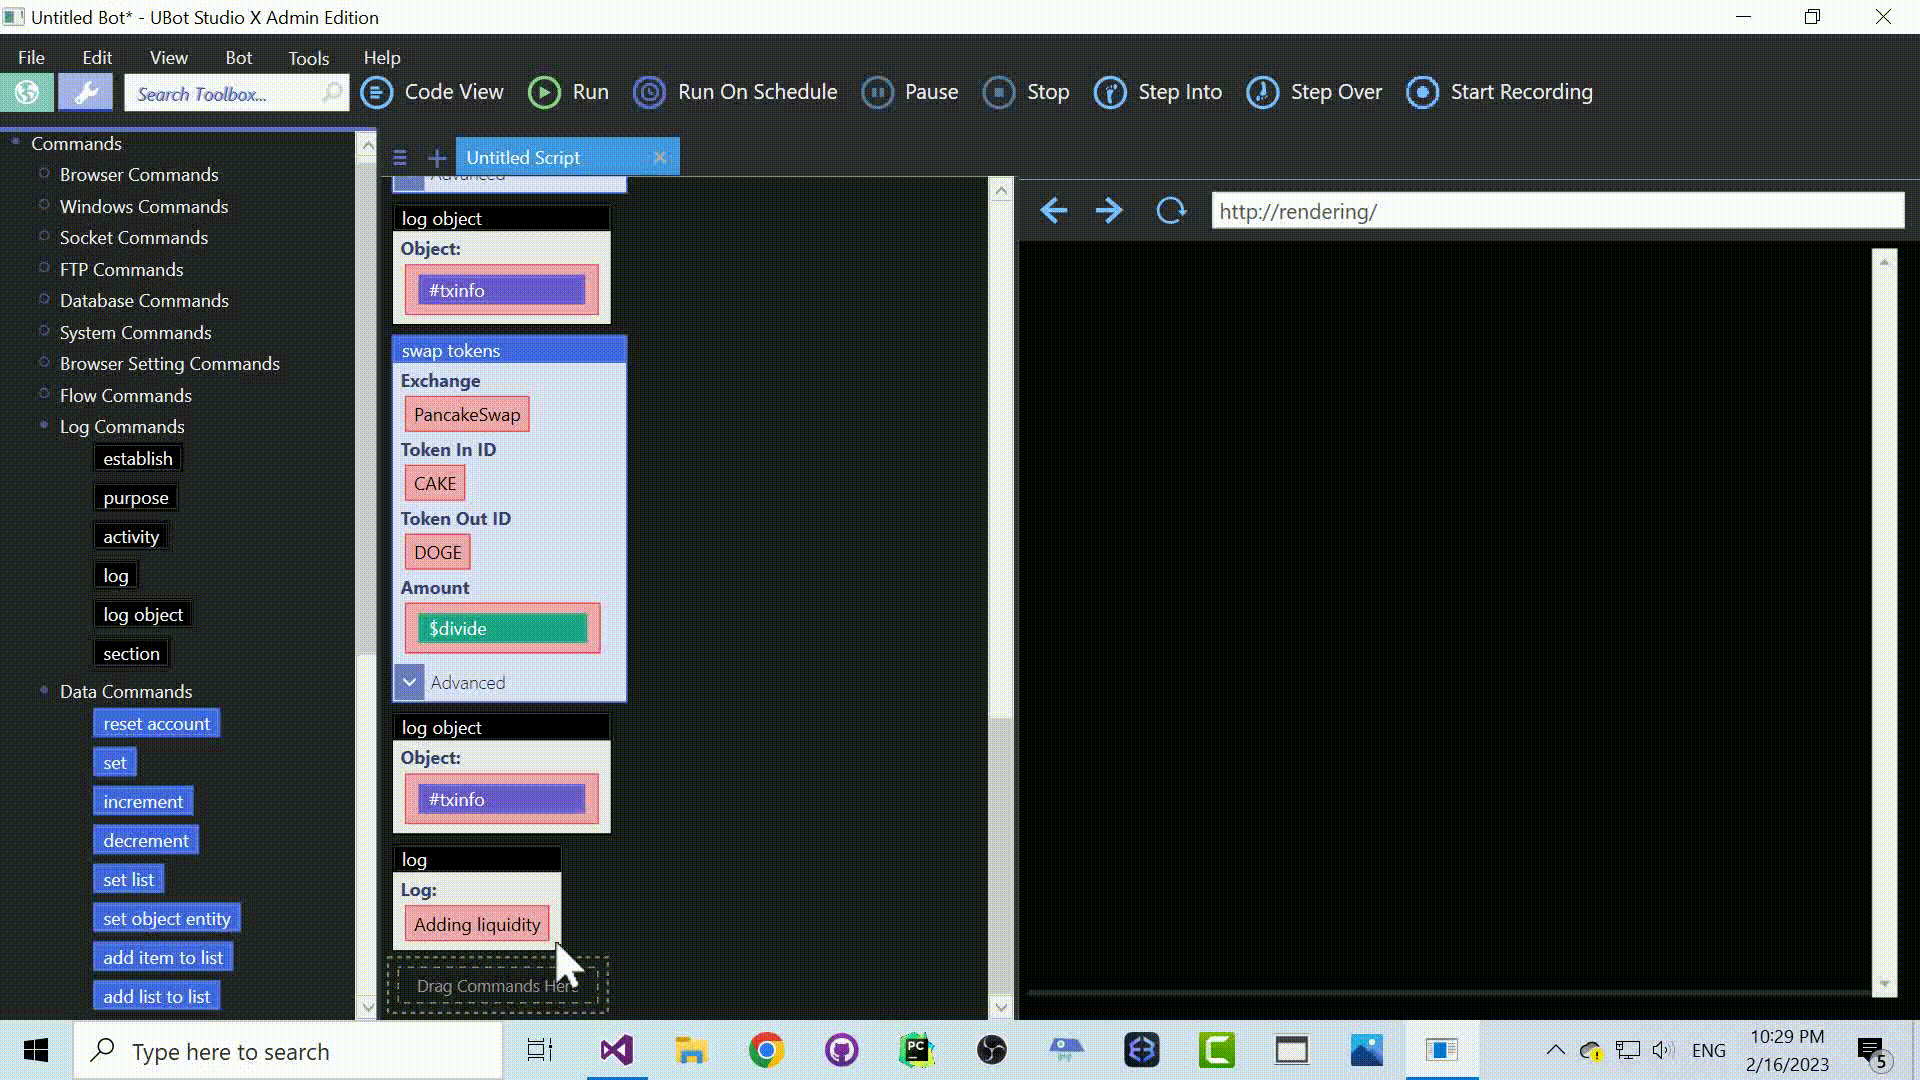Viewport: 1920px width, 1080px height.
Task: Open Google Chrome from the taskbar
Action: [766, 1050]
